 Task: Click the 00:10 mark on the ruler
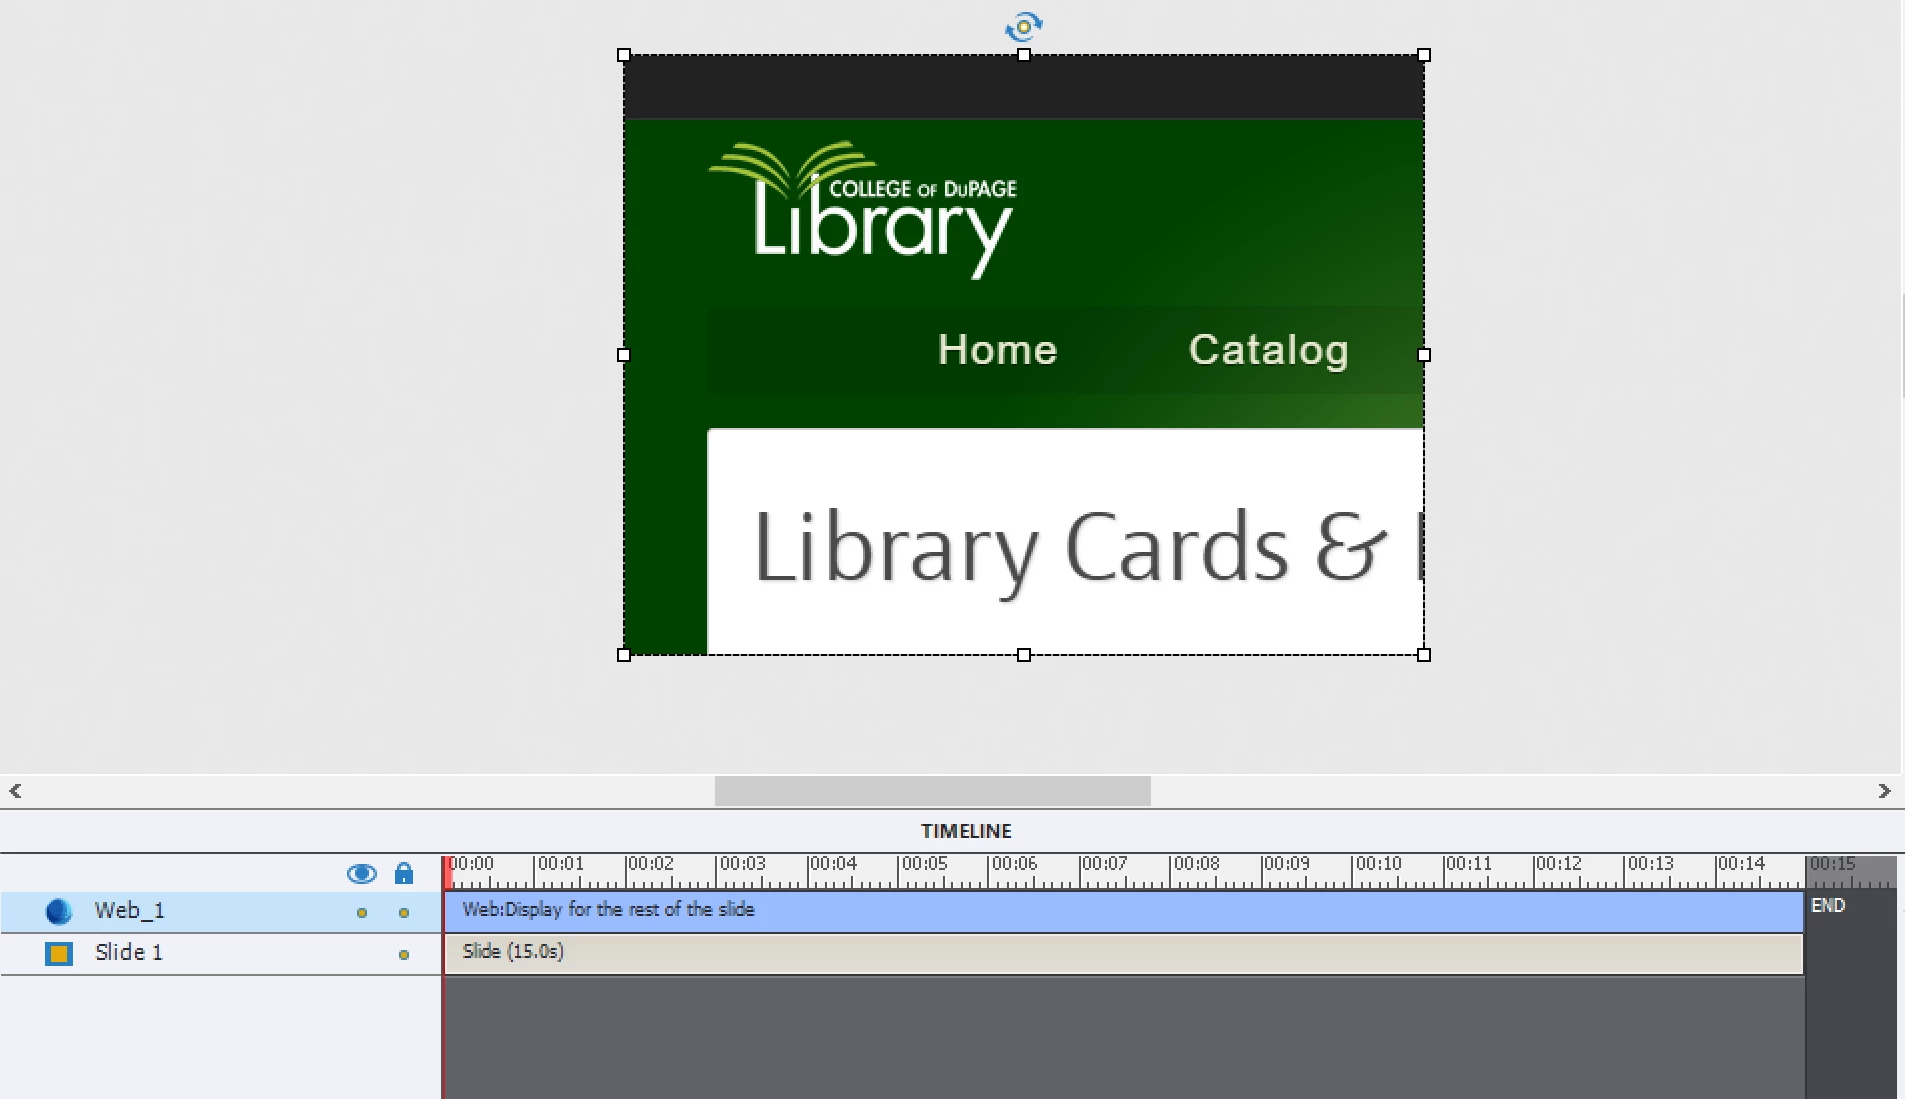click(1378, 864)
